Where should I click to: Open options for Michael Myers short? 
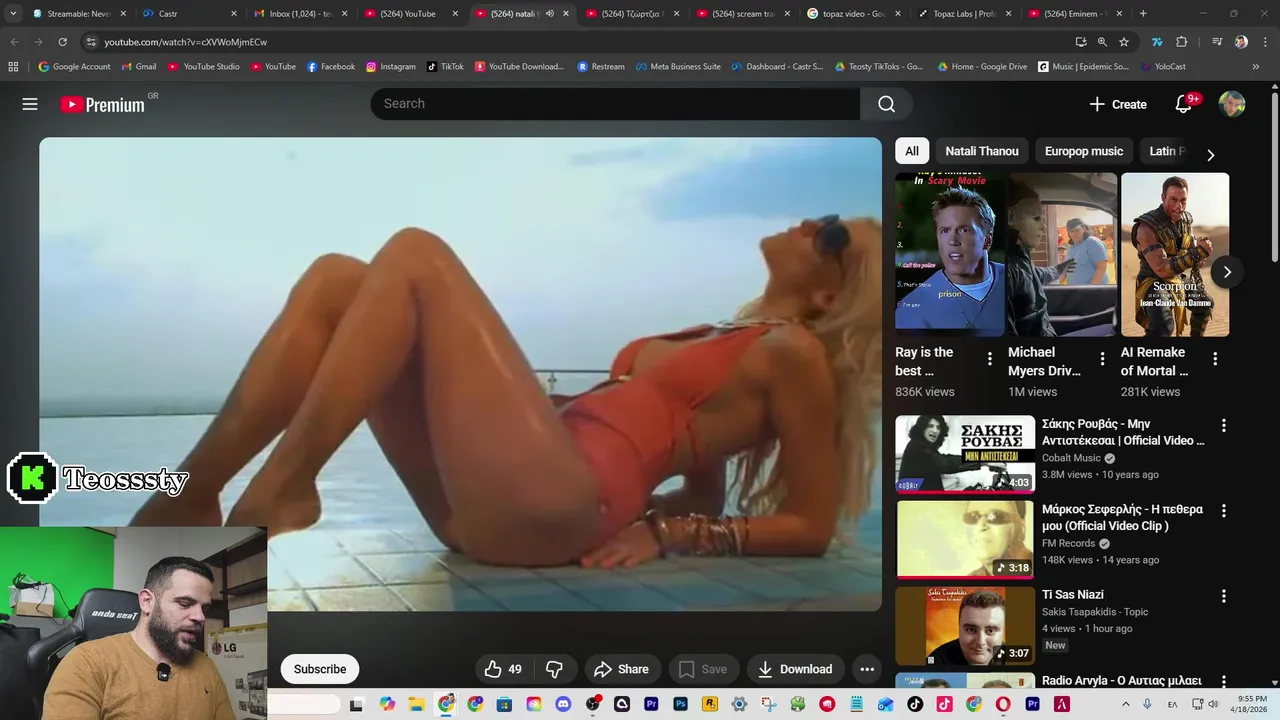pos(1103,359)
